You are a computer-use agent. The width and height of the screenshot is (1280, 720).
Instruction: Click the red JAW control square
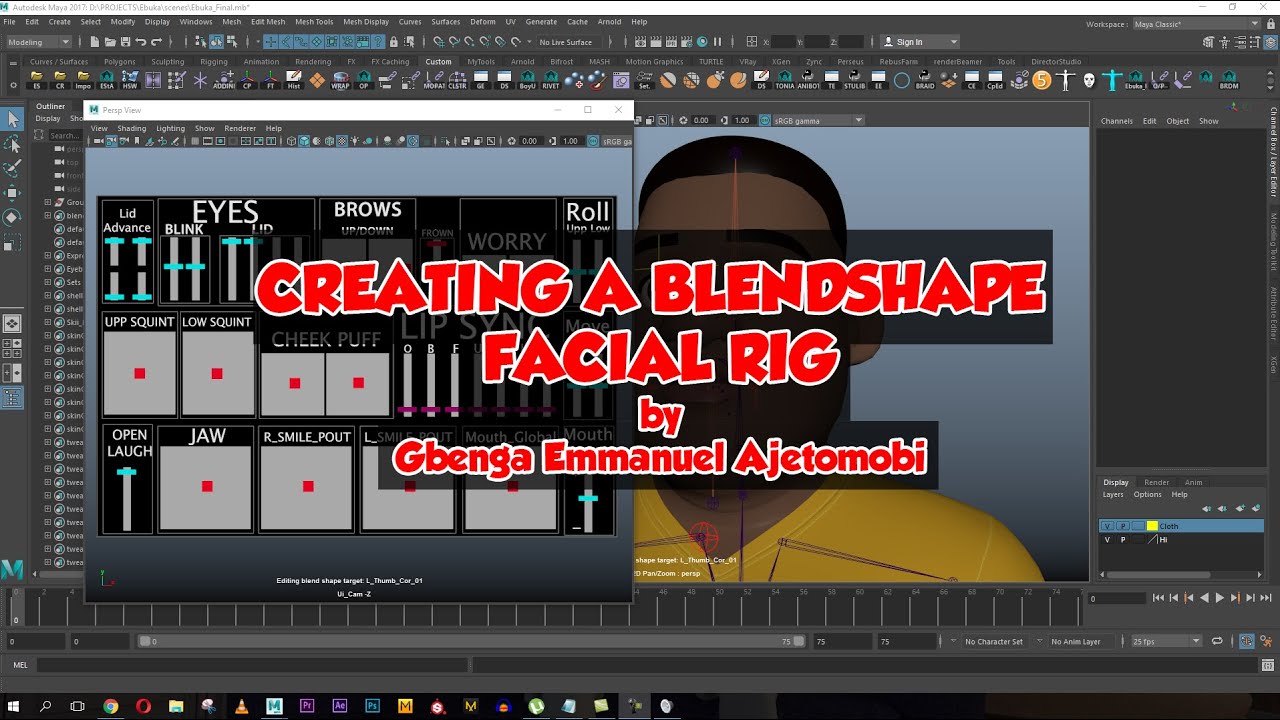[207, 486]
